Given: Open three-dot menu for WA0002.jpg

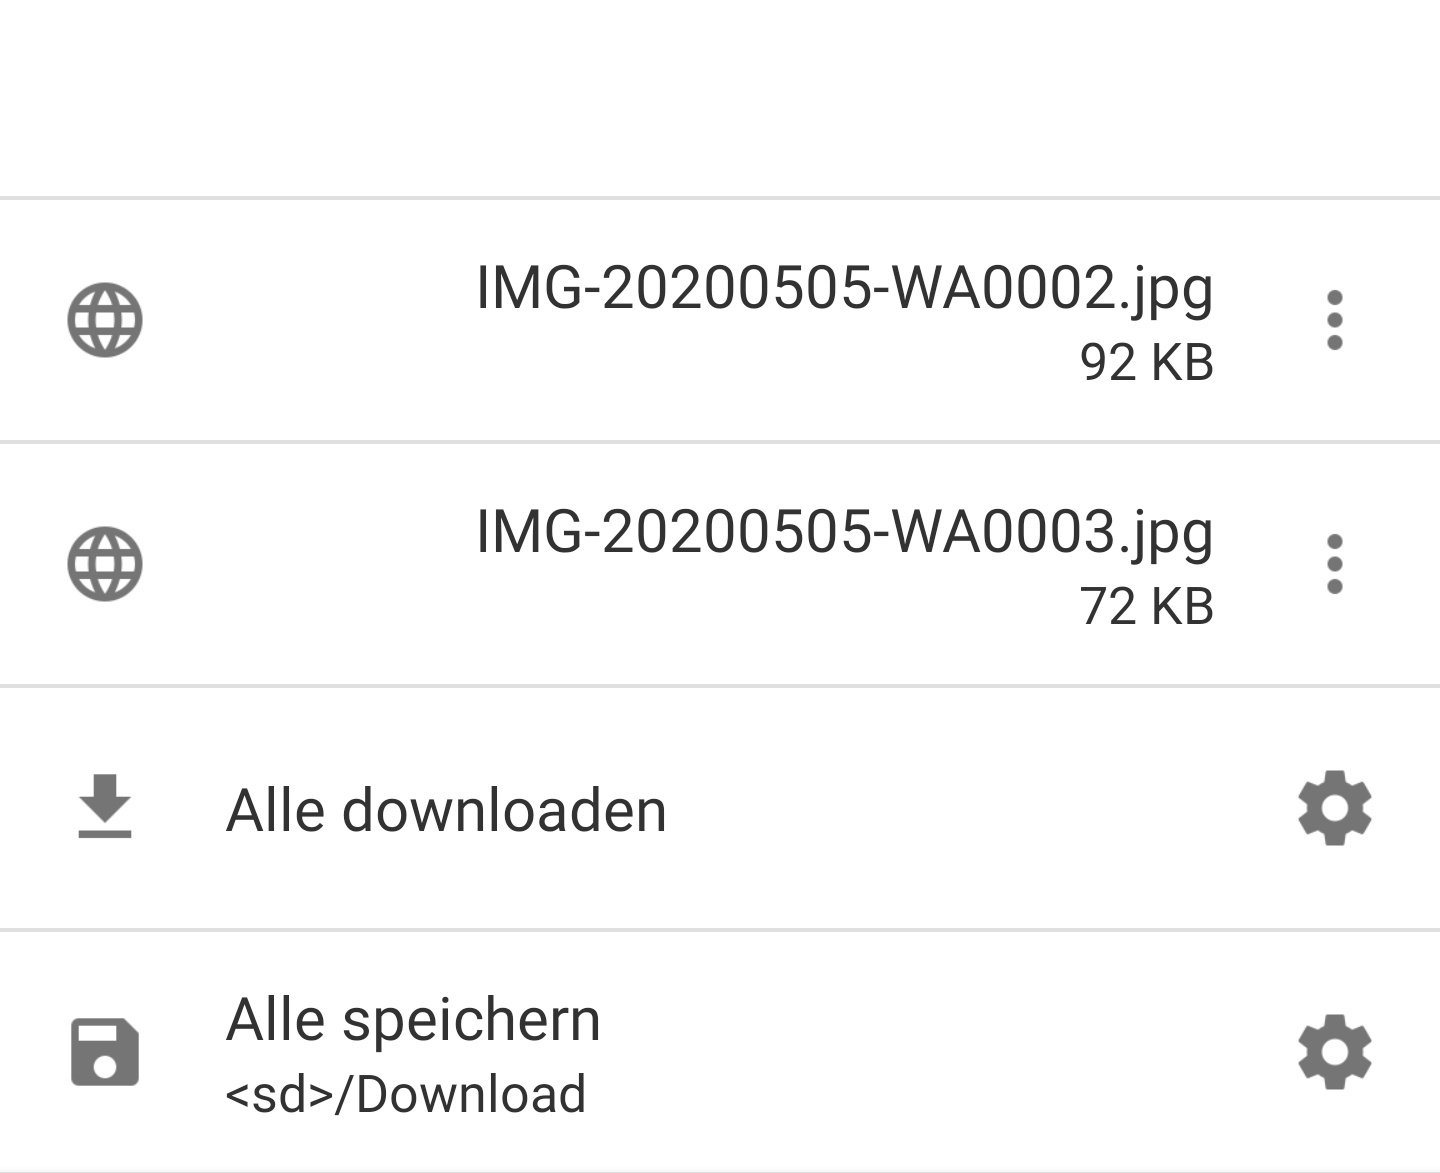Looking at the screenshot, I should 1334,320.
